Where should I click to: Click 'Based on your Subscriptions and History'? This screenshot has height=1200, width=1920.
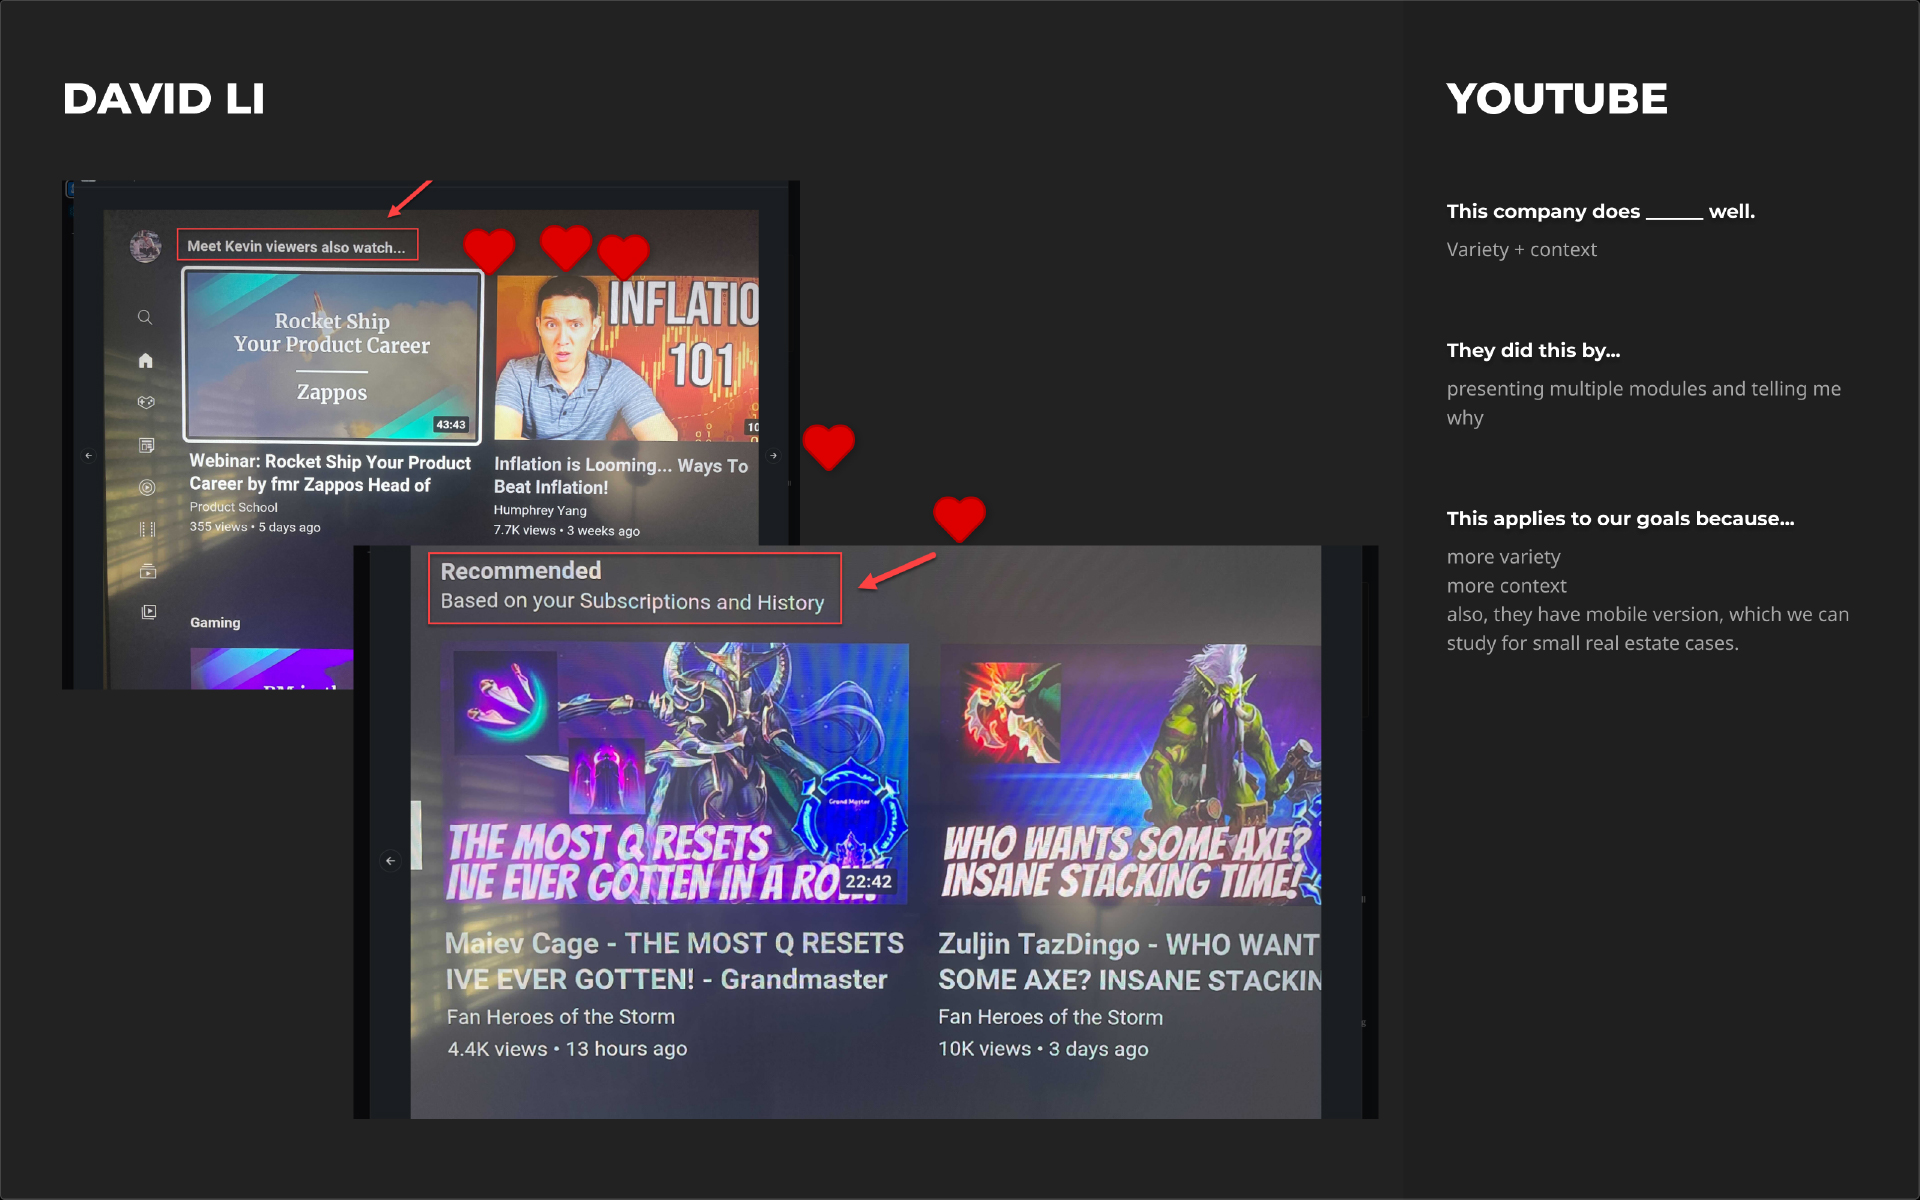tap(632, 602)
